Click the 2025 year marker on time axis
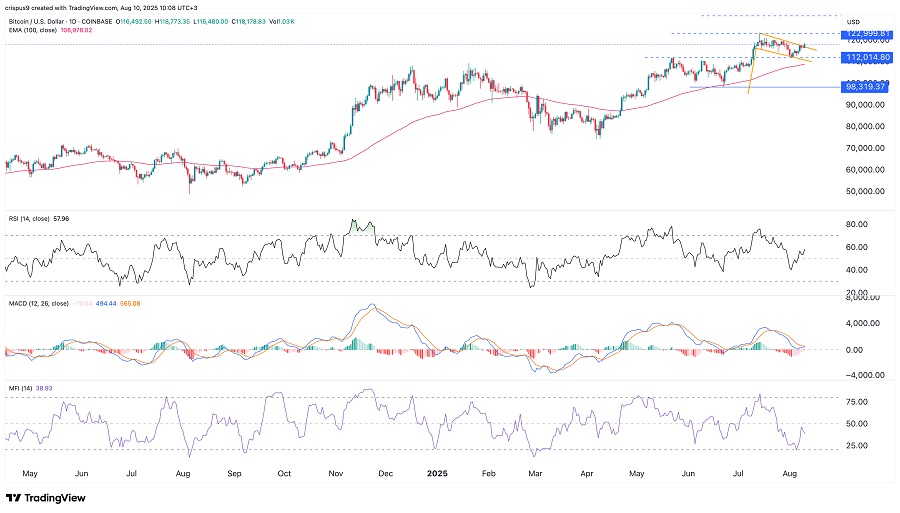The height and width of the screenshot is (513, 900). tap(438, 470)
